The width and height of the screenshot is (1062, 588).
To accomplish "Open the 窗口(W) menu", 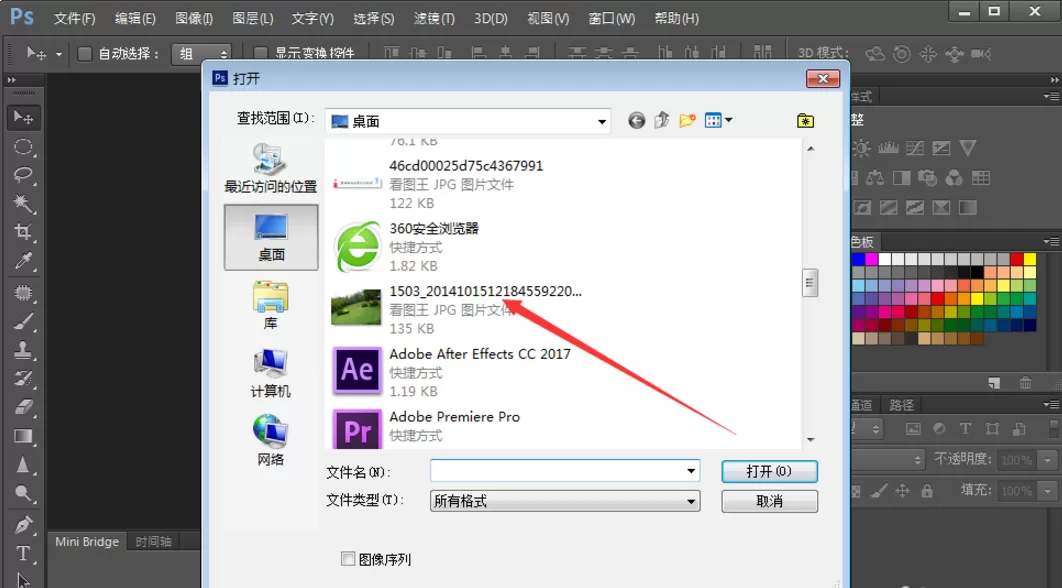I will pyautogui.click(x=612, y=18).
